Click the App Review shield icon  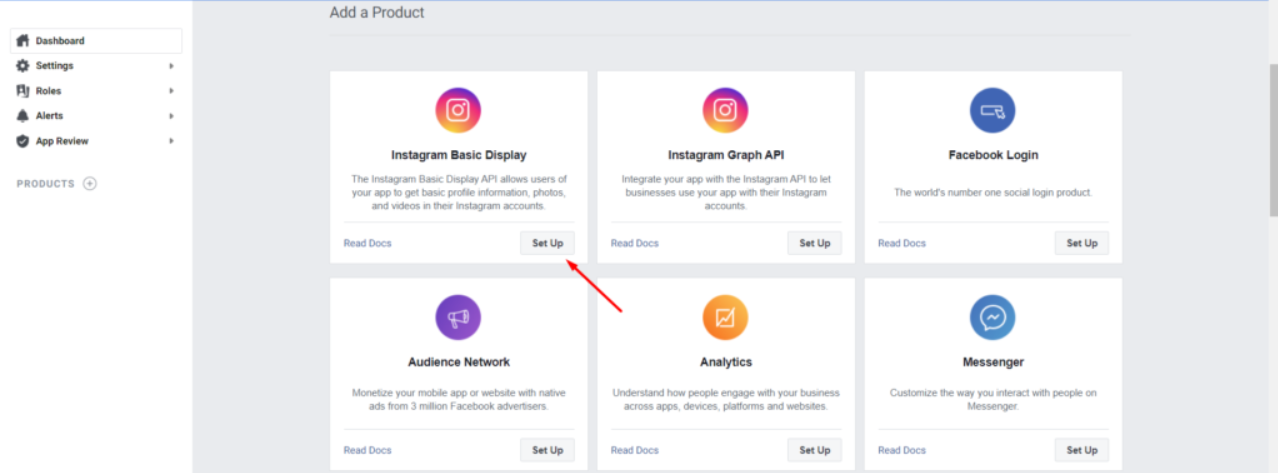click(23, 141)
